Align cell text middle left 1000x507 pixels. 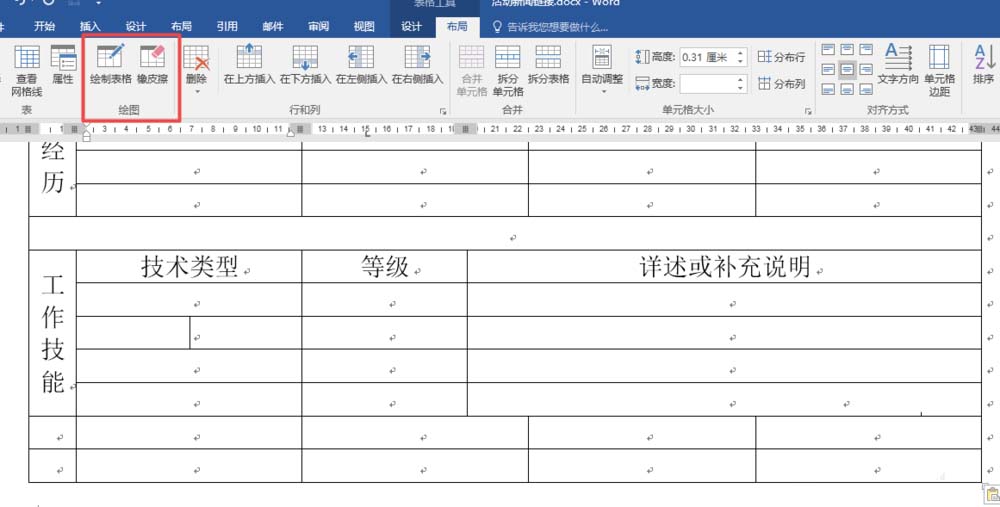(828, 69)
